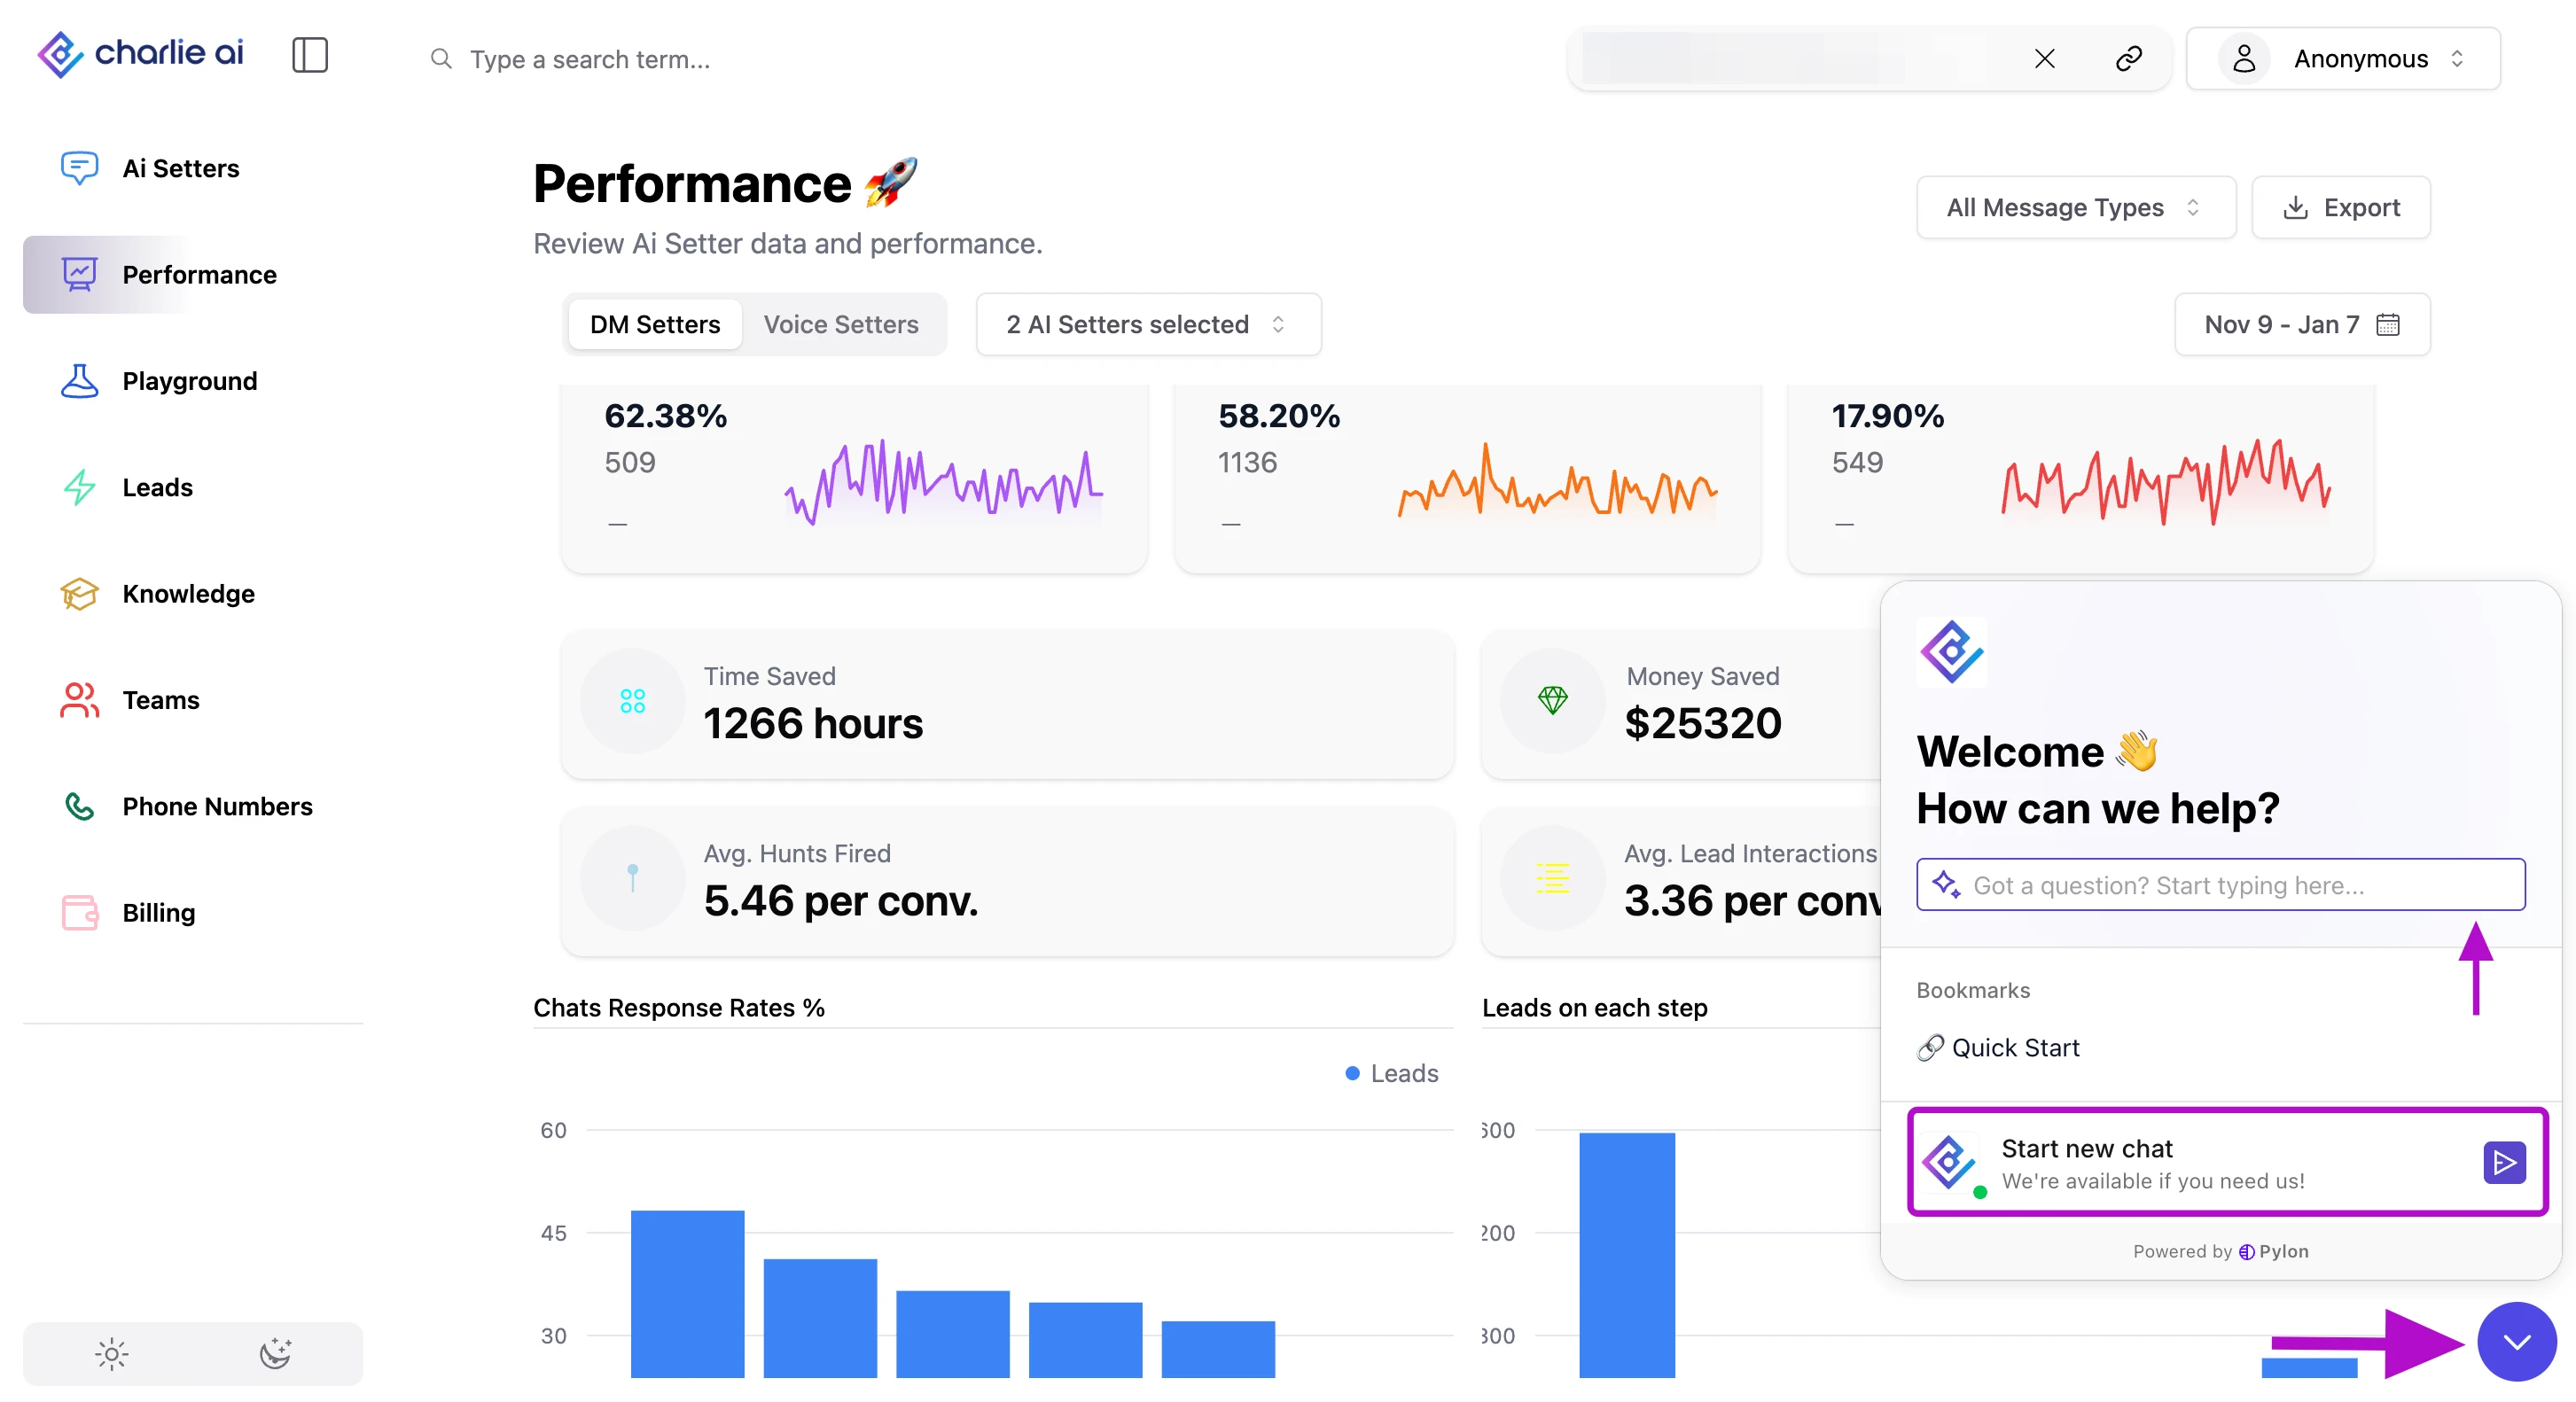Switch to light theme sun toggle

tap(111, 1354)
